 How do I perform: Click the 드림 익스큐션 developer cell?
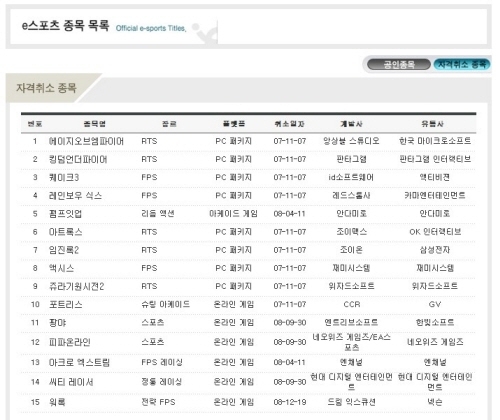pyautogui.click(x=351, y=402)
